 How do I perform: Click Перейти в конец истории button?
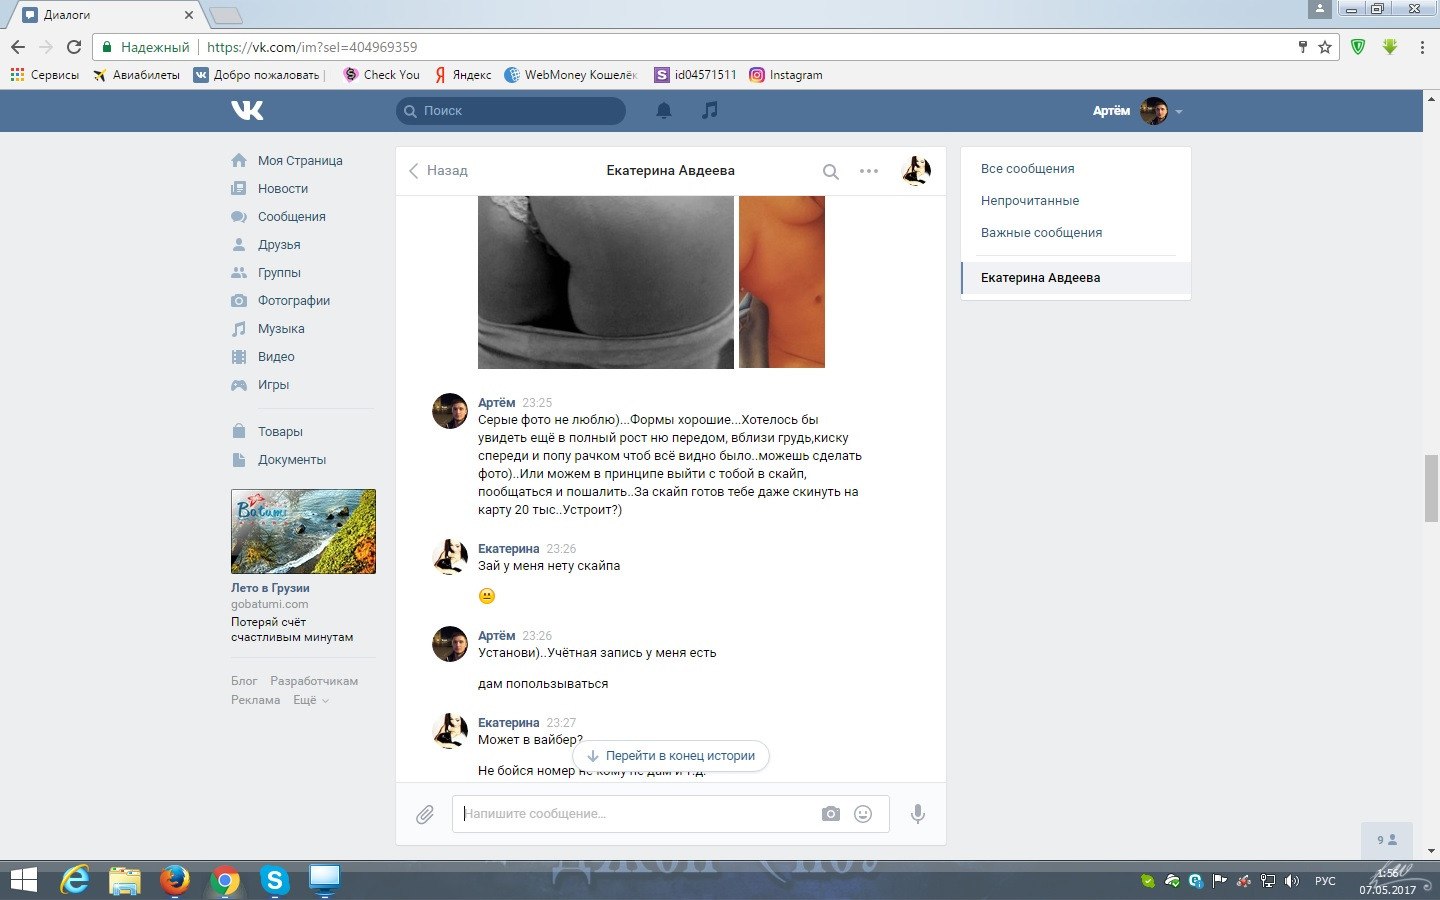671,756
